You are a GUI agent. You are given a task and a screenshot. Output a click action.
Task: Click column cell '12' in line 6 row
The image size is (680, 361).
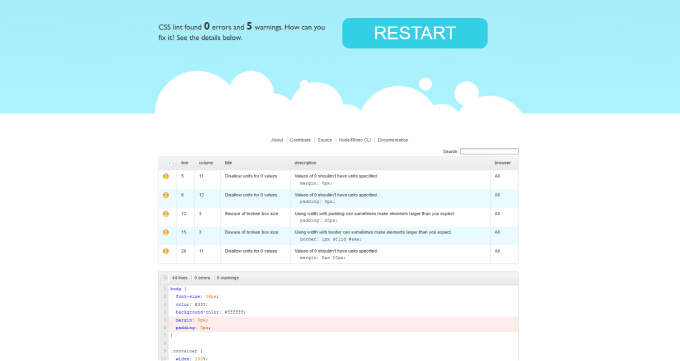point(201,195)
